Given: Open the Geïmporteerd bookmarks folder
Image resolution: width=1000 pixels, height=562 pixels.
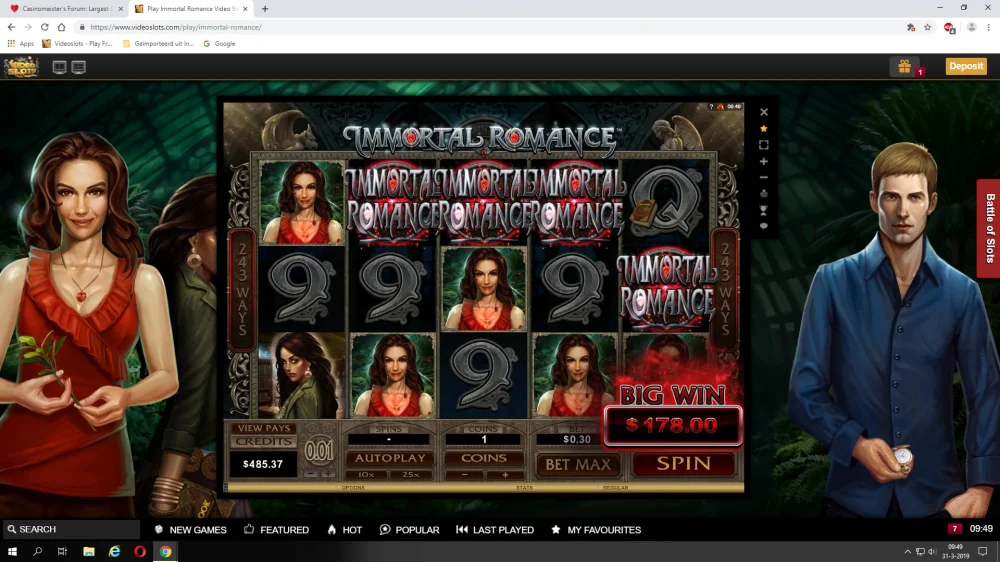Looking at the screenshot, I should (x=158, y=43).
